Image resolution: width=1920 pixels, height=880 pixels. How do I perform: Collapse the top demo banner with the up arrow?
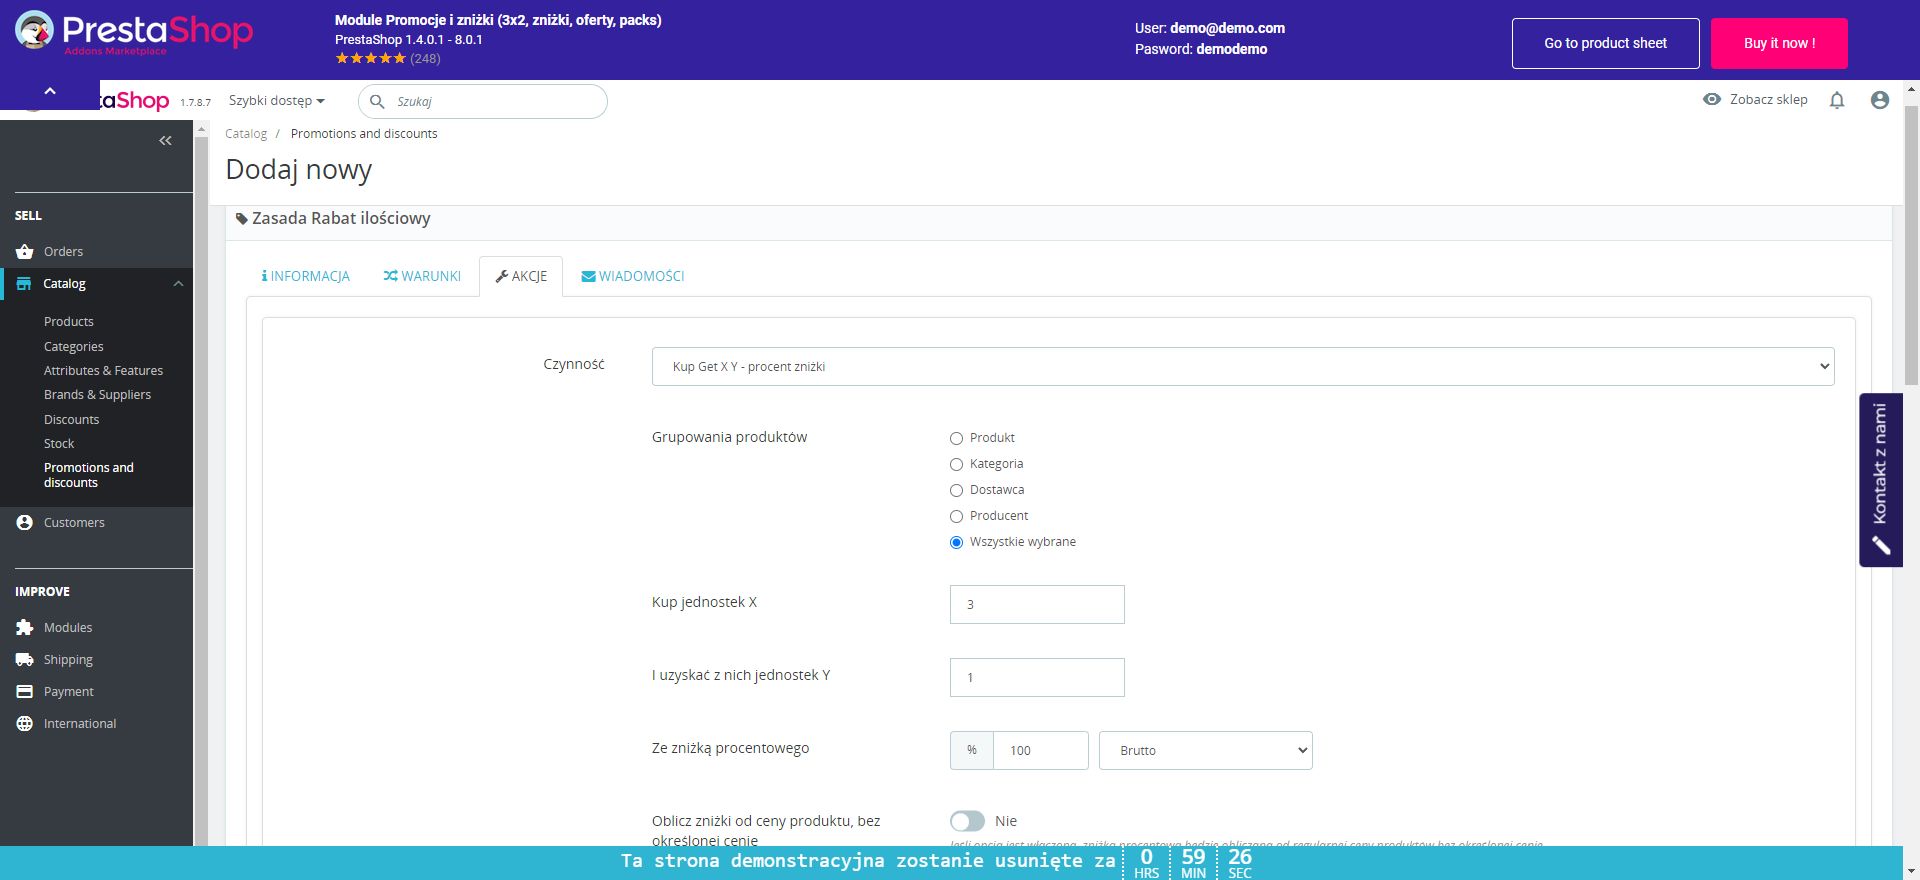(50, 92)
